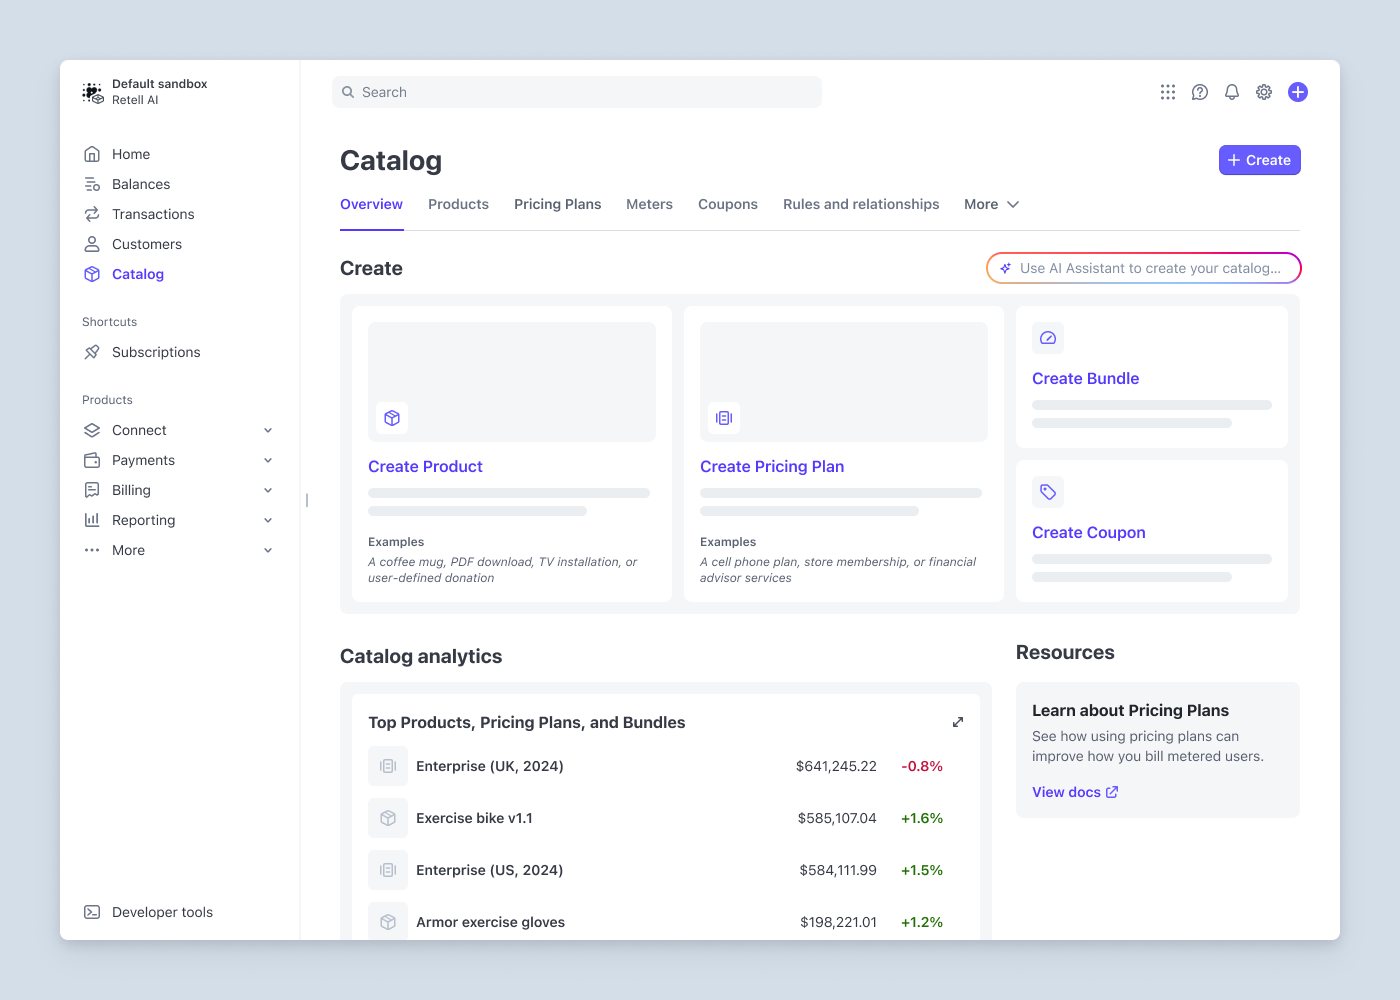
Task: Expand the Top Products analytics panel
Action: pyautogui.click(x=958, y=722)
